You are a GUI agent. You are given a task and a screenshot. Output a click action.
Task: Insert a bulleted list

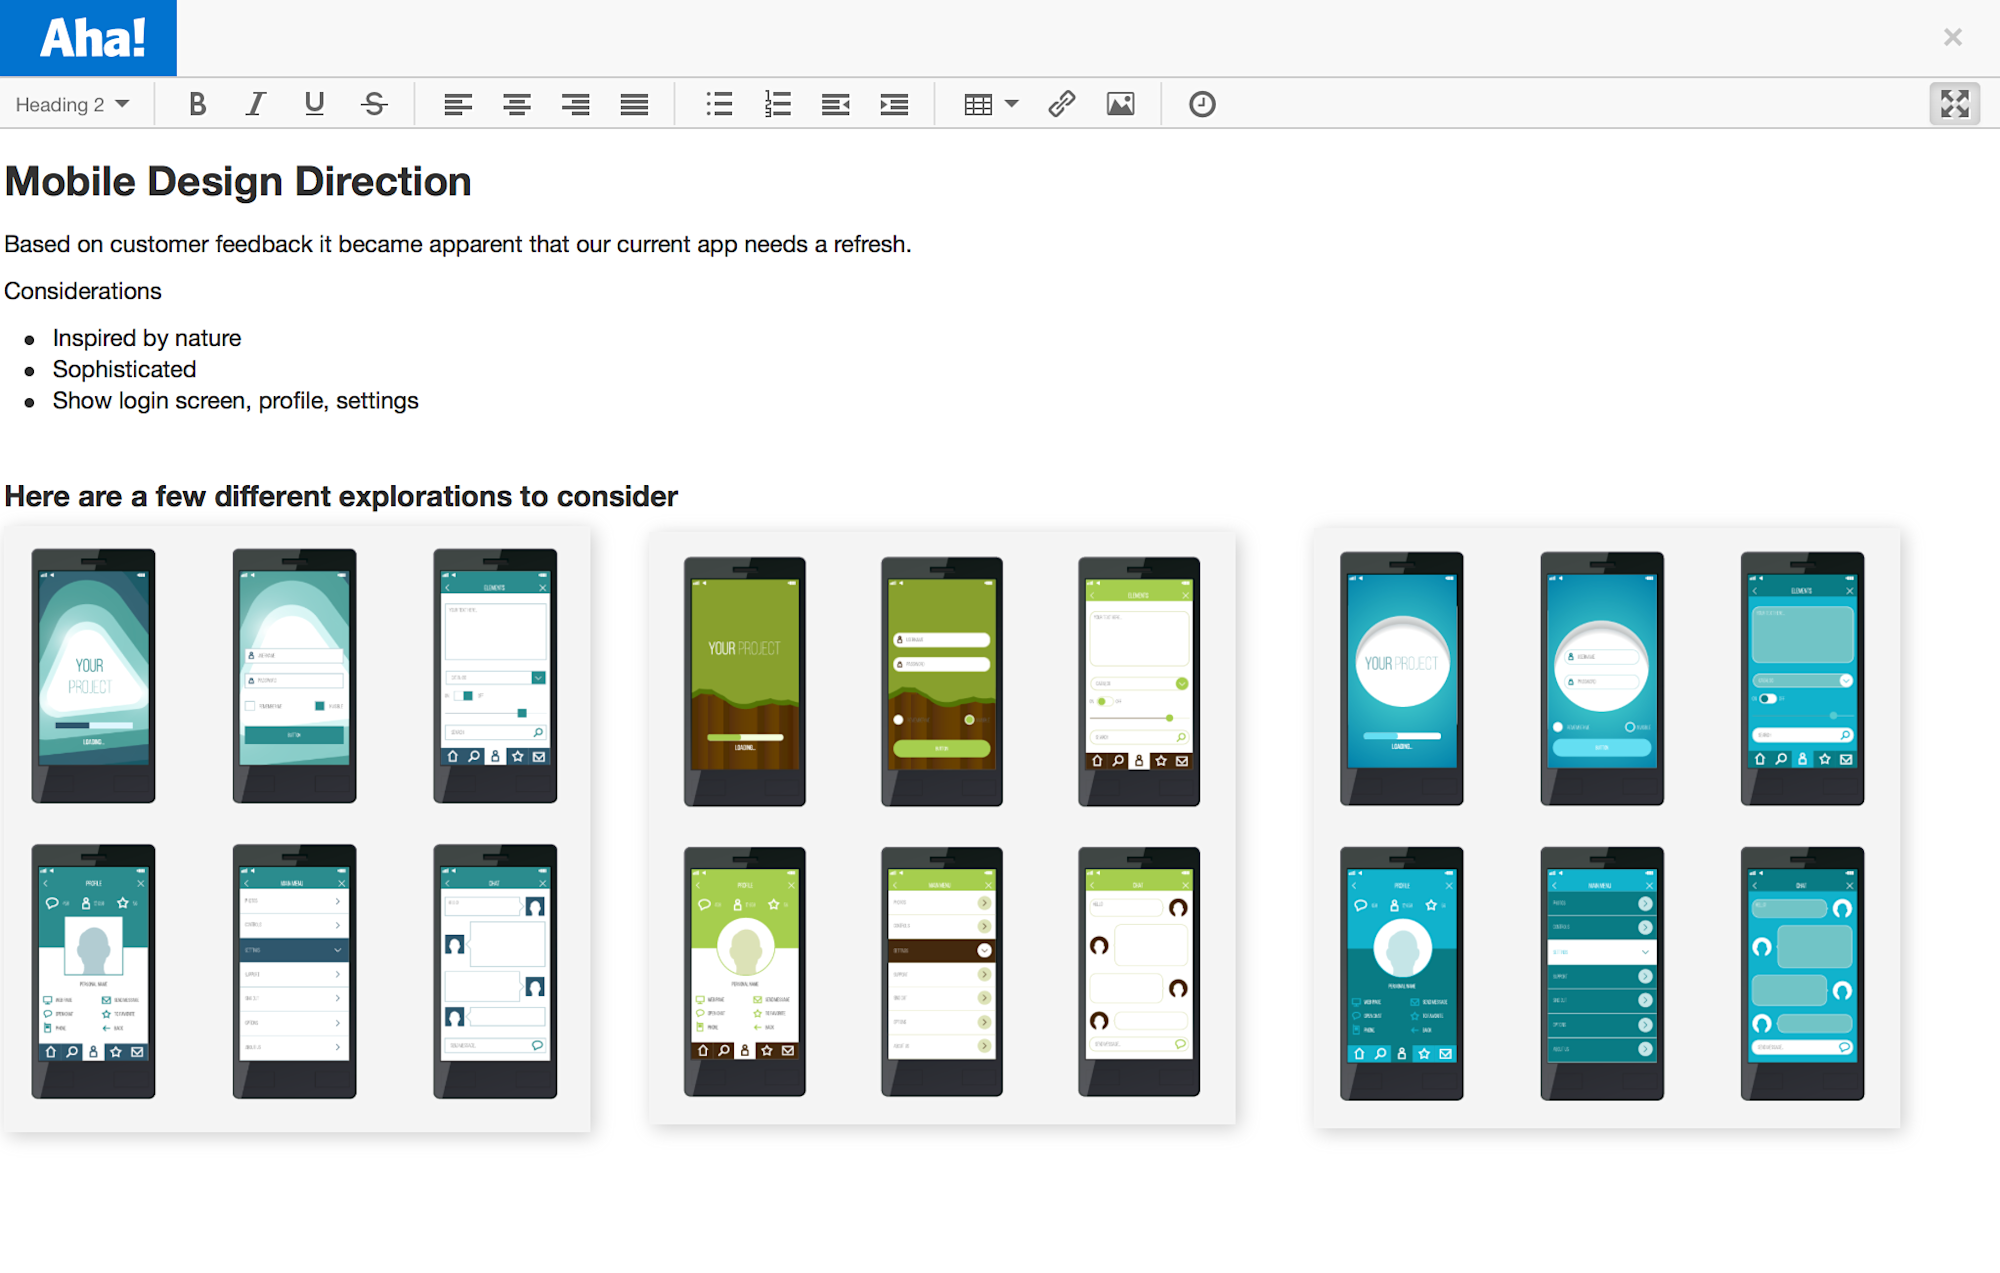click(x=719, y=104)
